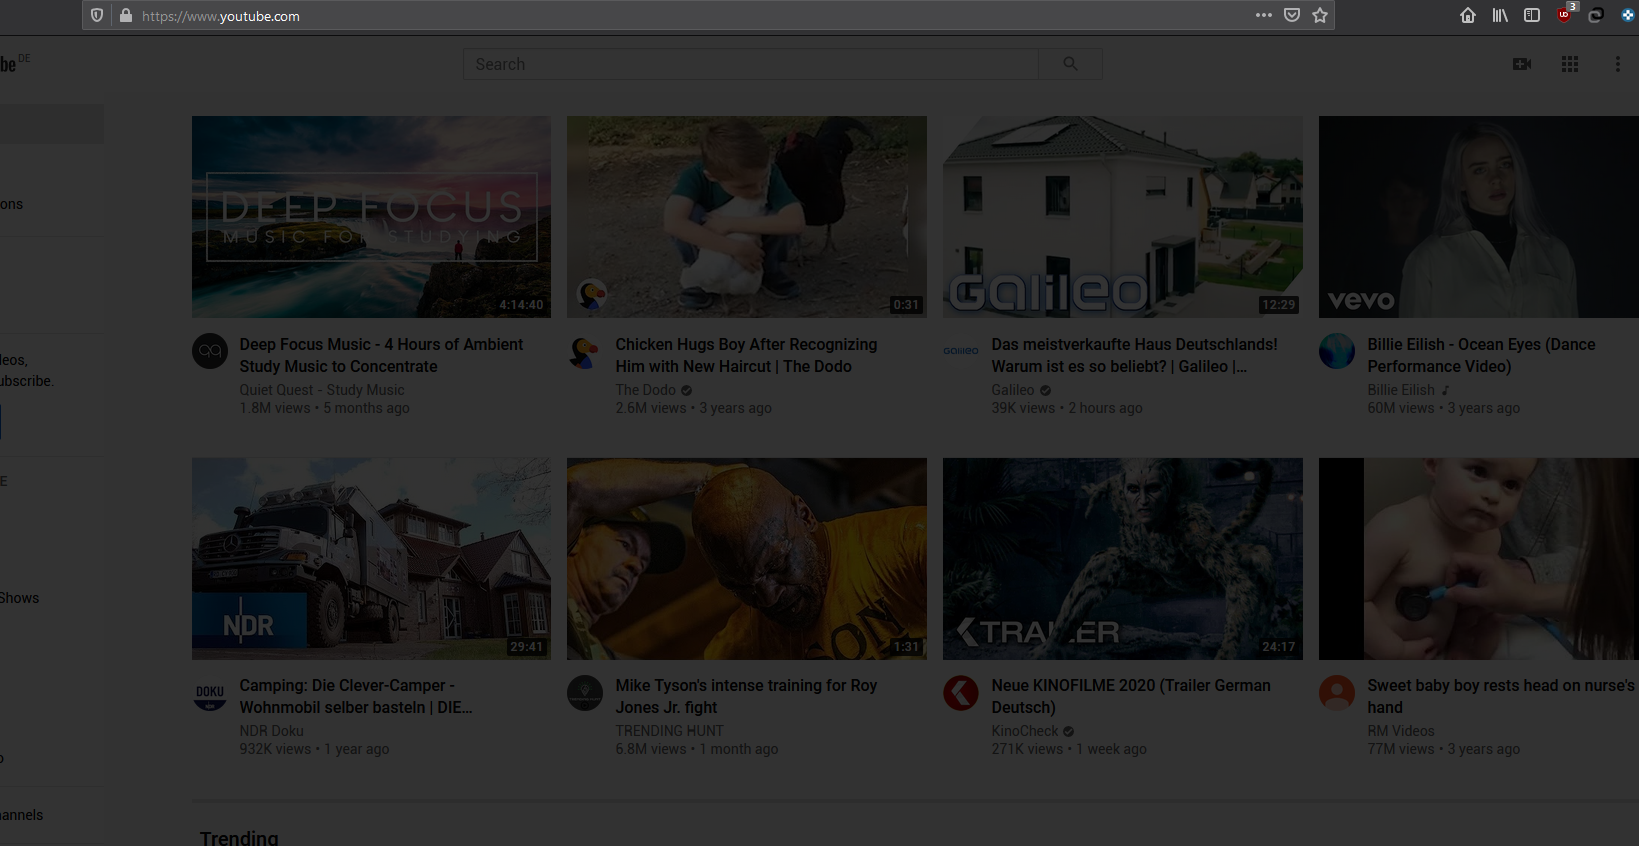The image size is (1639, 846).
Task: Open title 'Chicken Hugs Boy After Recognizing'
Action: pyautogui.click(x=746, y=355)
